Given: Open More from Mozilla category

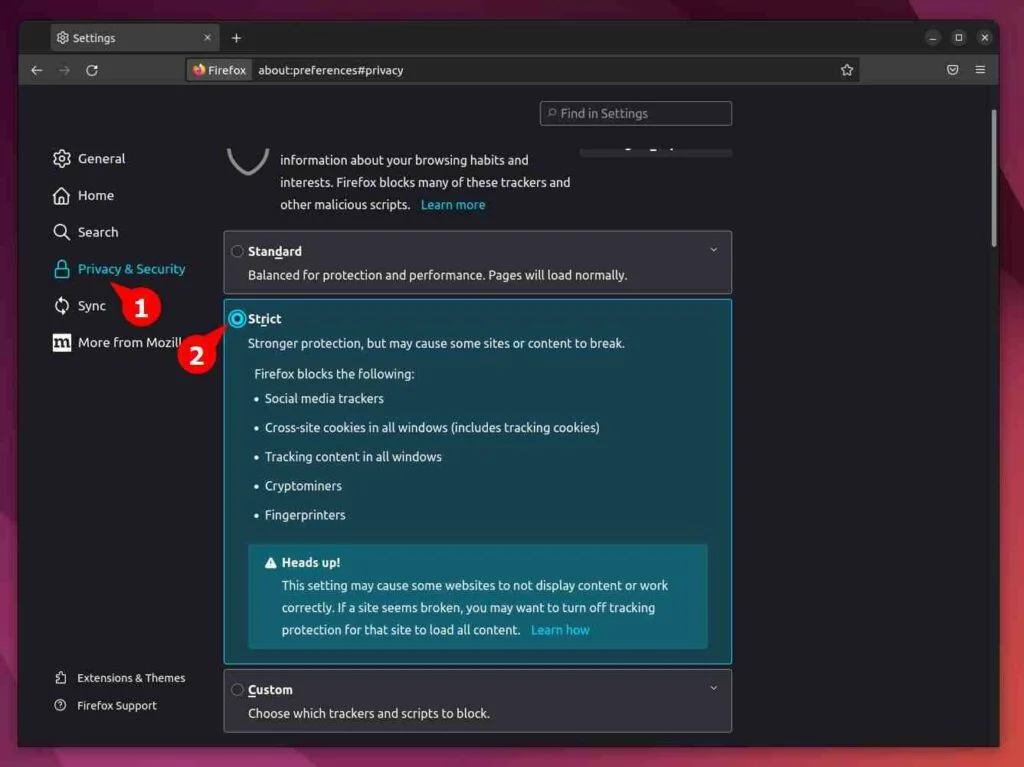Looking at the screenshot, I should click(117, 342).
